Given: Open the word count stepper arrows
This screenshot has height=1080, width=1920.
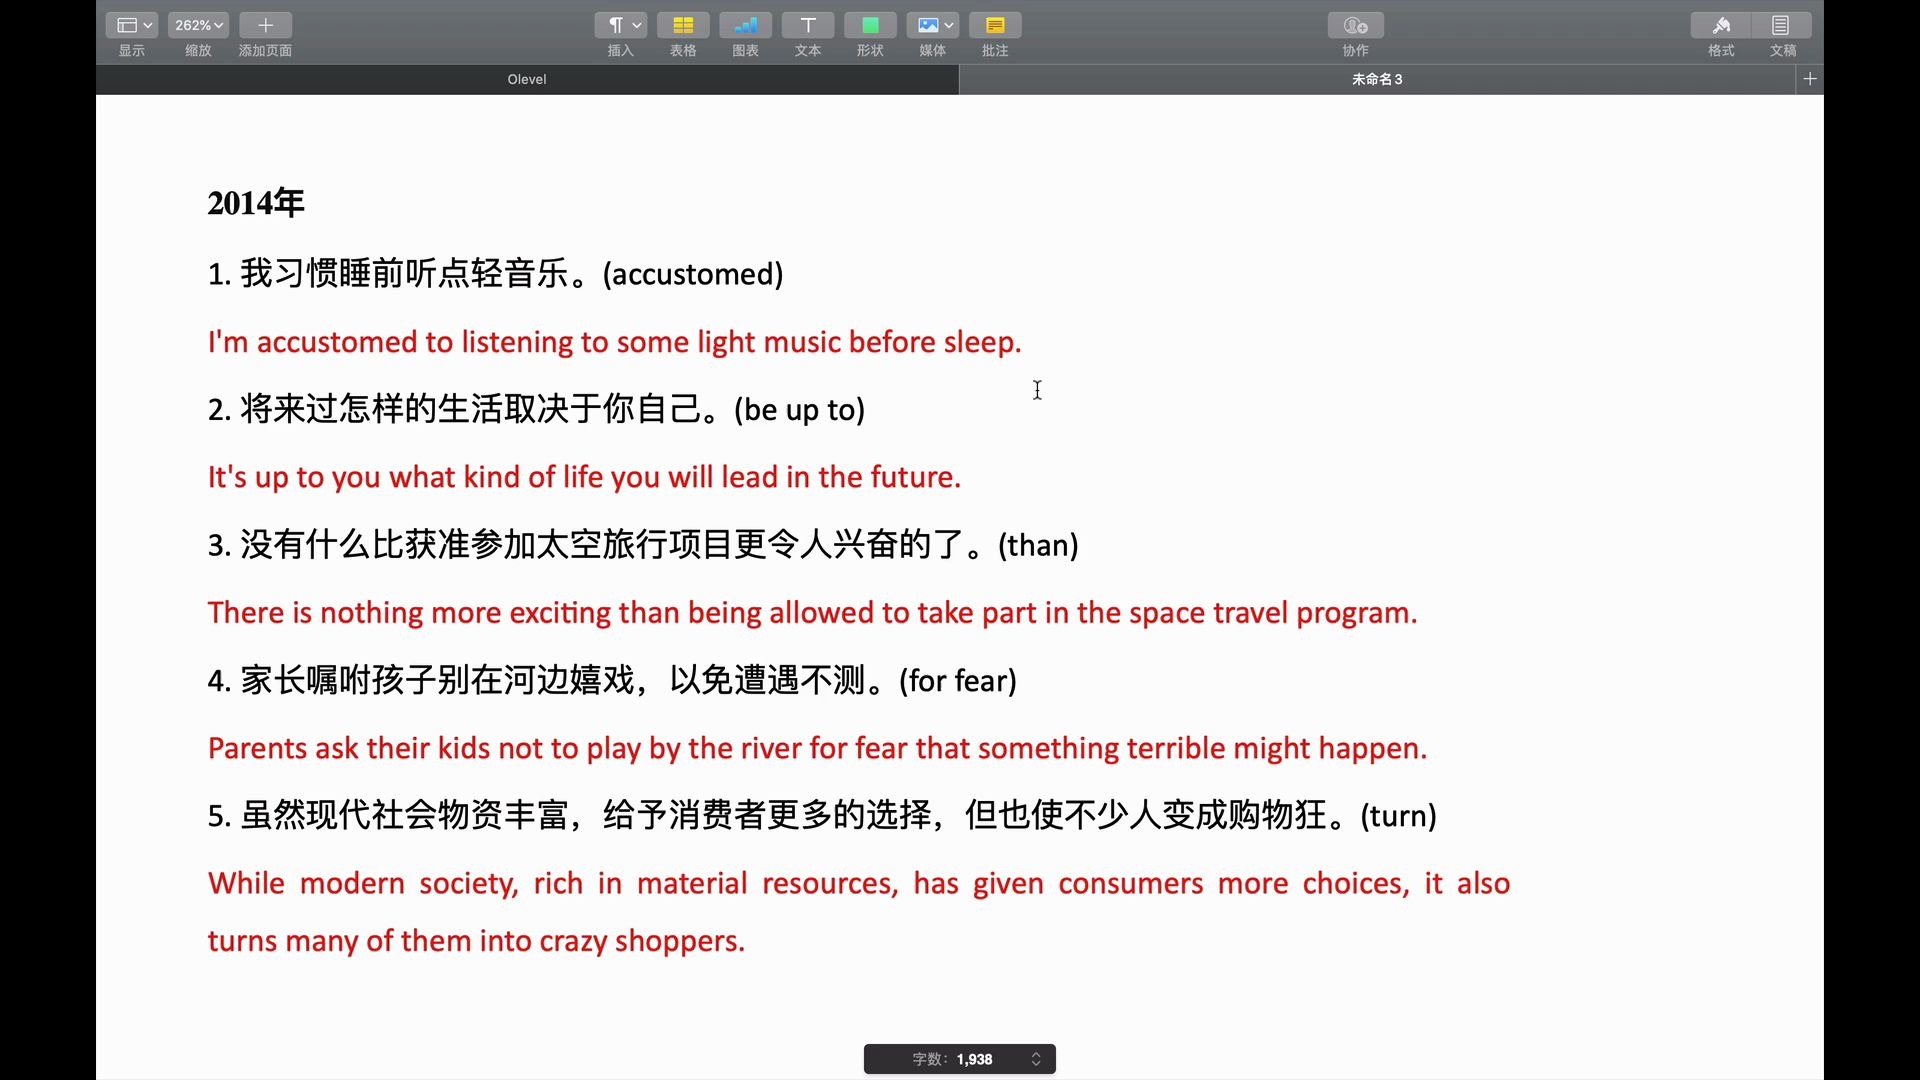Looking at the screenshot, I should [x=1036, y=1059].
